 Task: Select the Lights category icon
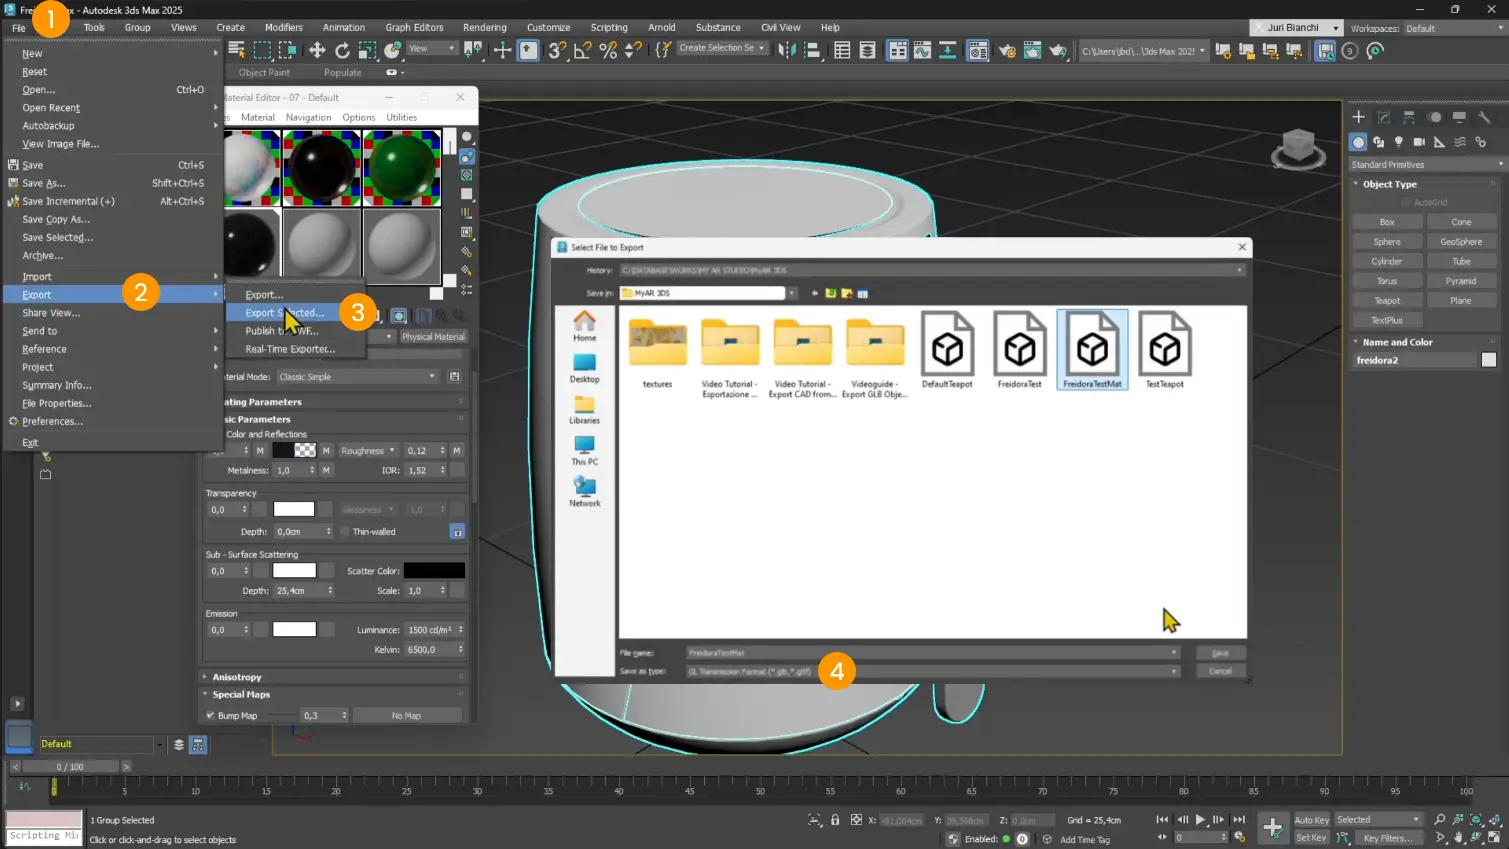1399,142
